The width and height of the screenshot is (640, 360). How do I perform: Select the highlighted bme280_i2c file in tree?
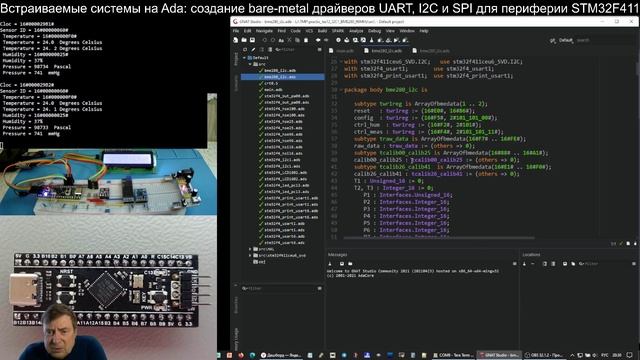point(282,77)
